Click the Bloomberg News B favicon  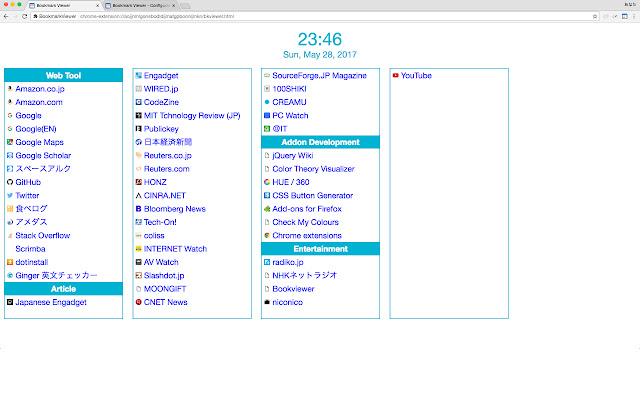pos(138,209)
